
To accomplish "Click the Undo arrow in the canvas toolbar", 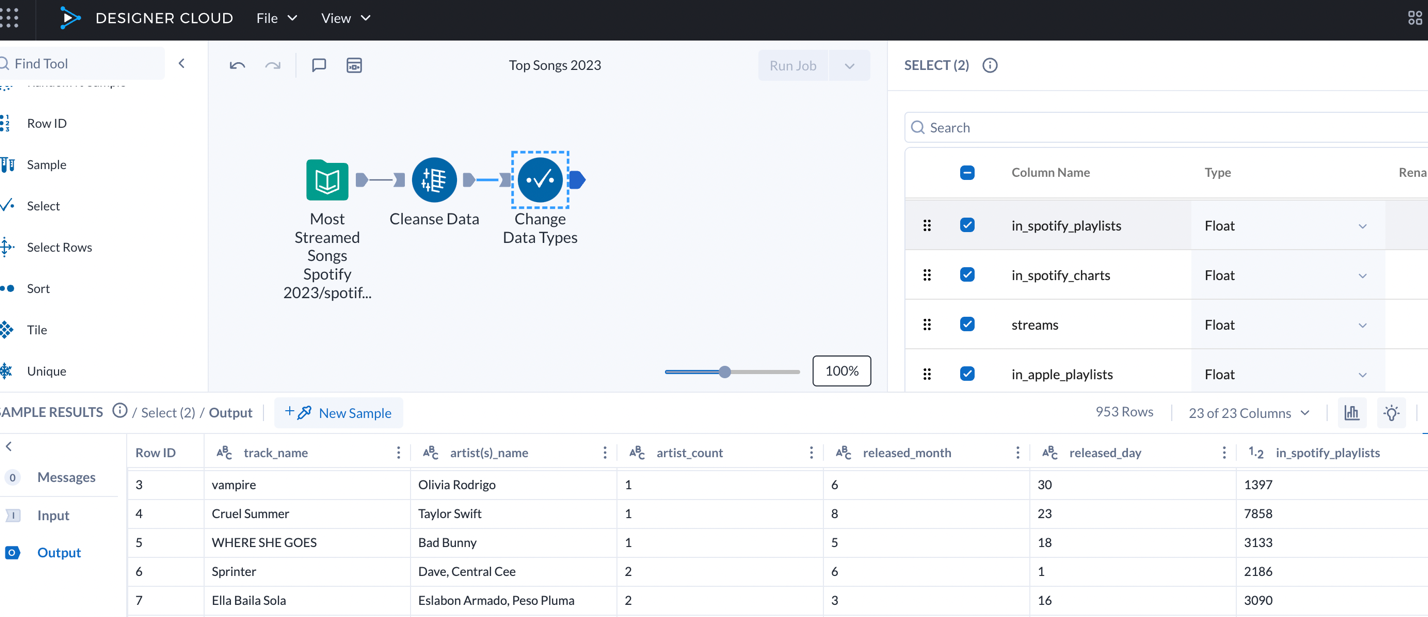I will pyautogui.click(x=237, y=64).
